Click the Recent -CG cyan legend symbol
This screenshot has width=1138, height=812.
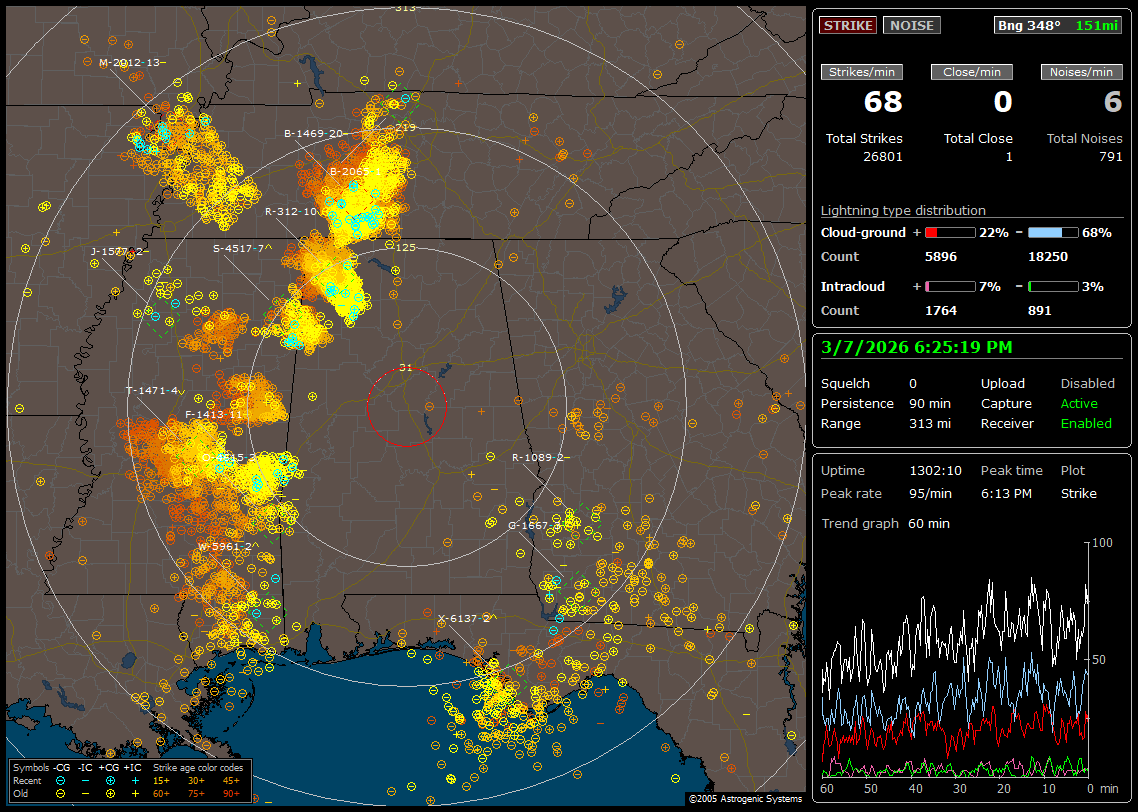pyautogui.click(x=61, y=779)
